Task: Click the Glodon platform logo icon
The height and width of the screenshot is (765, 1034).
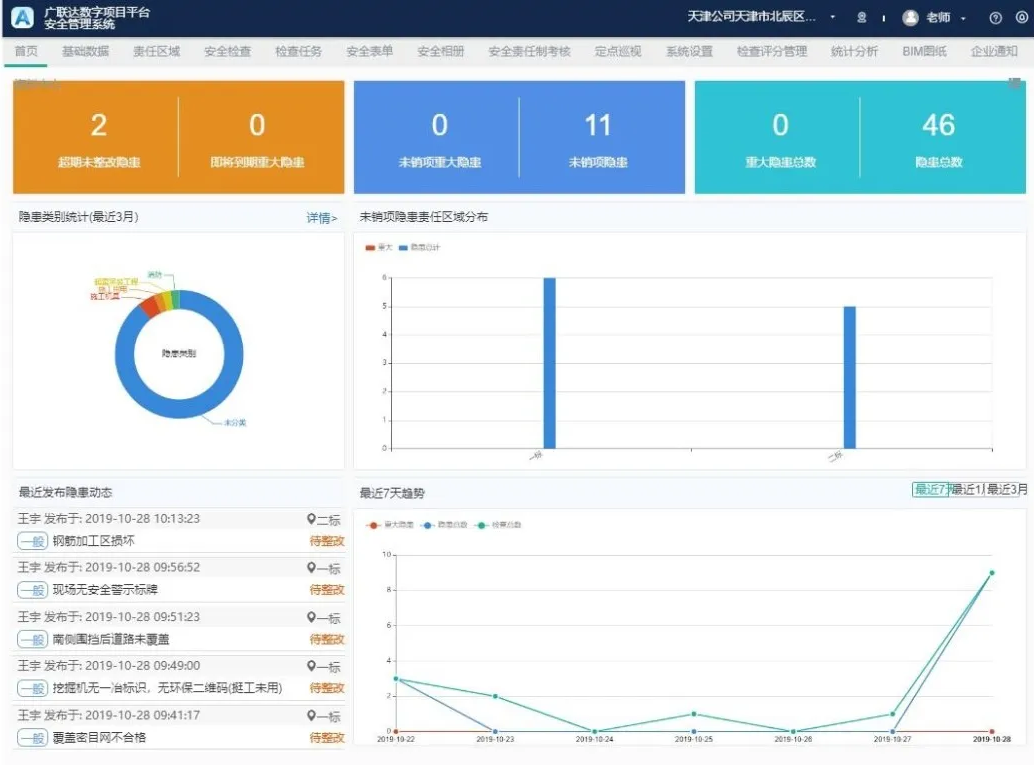Action: pyautogui.click(x=22, y=17)
